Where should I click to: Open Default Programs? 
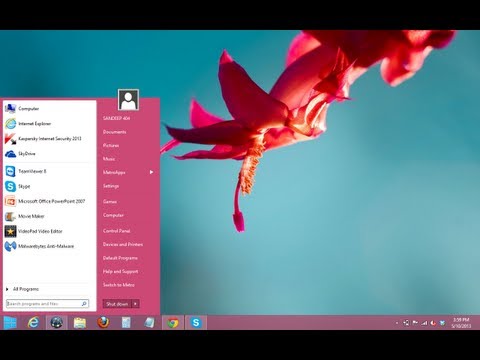tap(120, 258)
